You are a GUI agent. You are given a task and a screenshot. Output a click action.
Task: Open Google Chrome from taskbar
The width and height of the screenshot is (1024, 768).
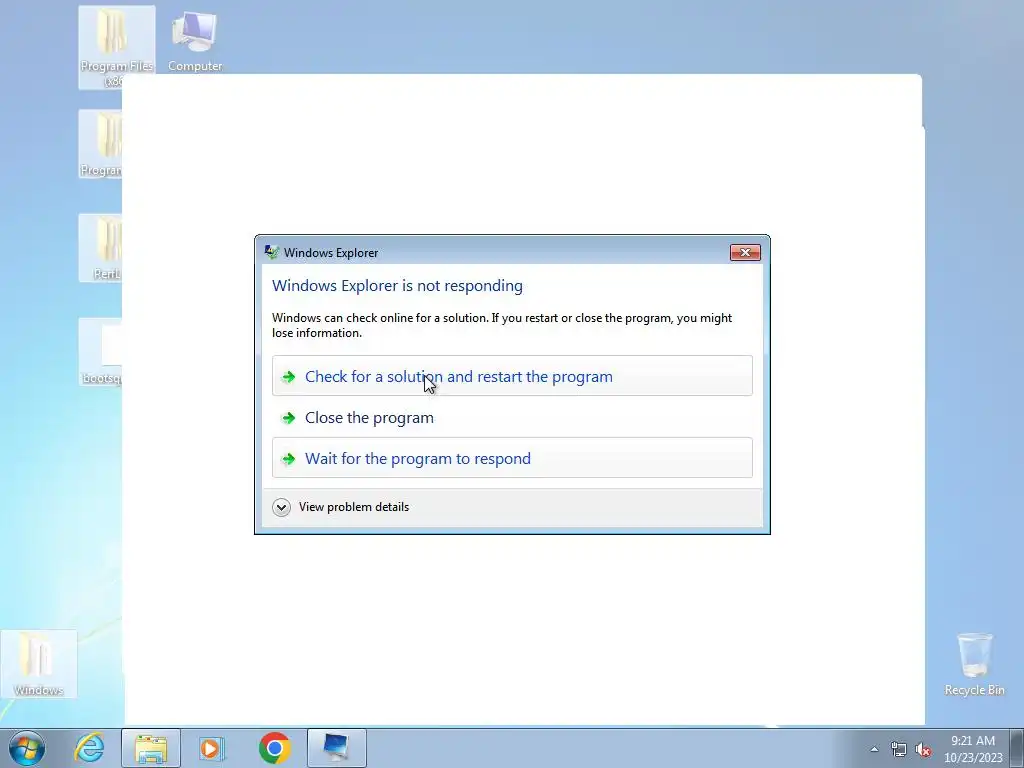click(274, 748)
